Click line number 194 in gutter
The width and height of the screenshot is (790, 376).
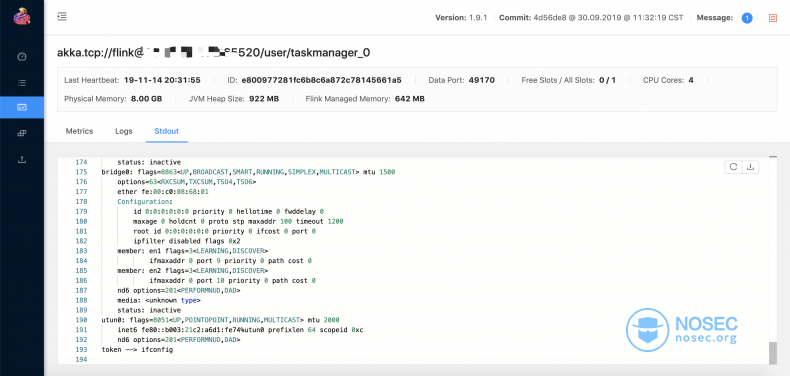(x=81, y=359)
